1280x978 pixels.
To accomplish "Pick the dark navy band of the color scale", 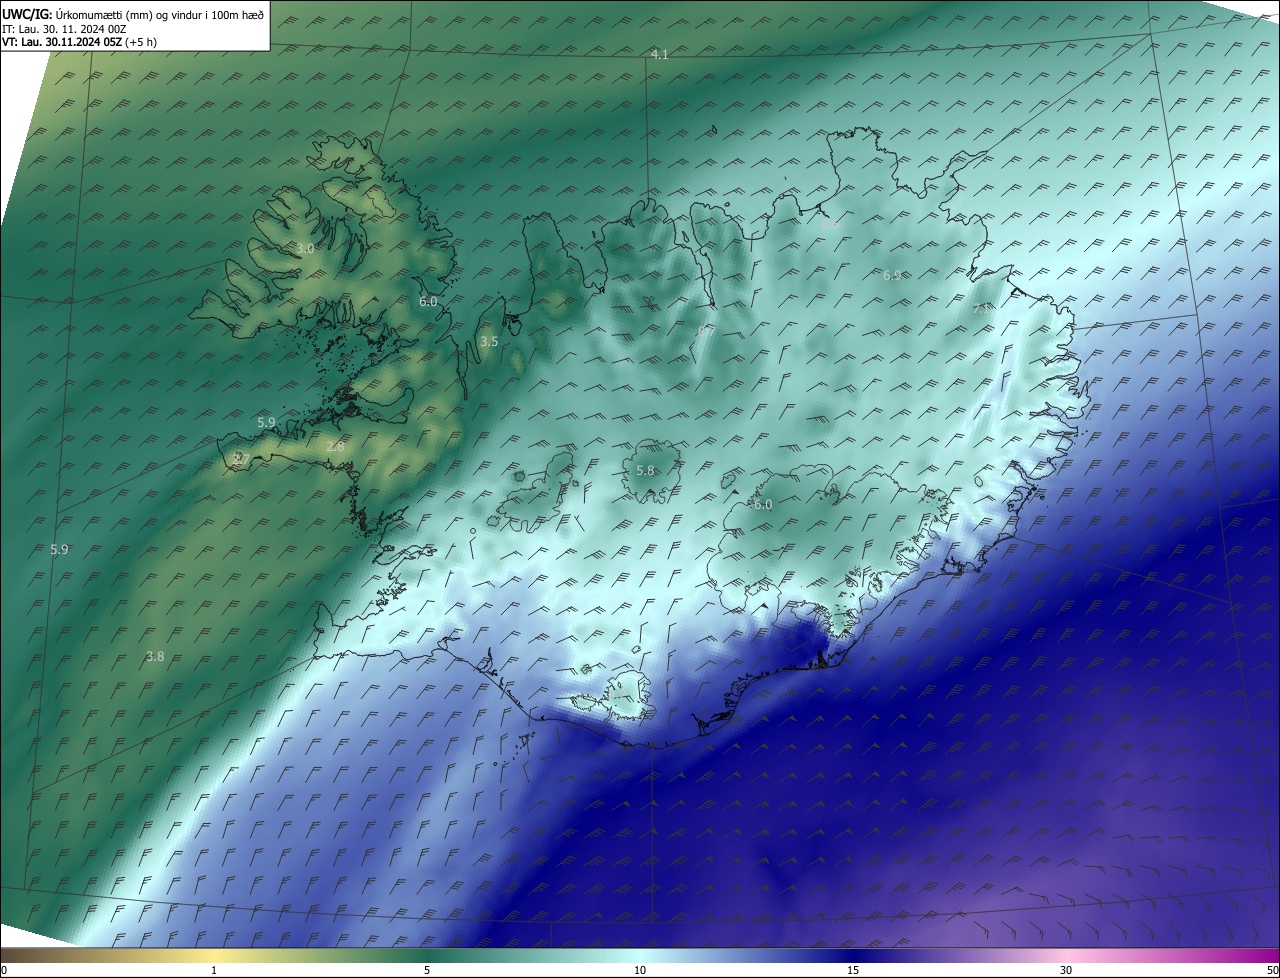I will pos(853,955).
